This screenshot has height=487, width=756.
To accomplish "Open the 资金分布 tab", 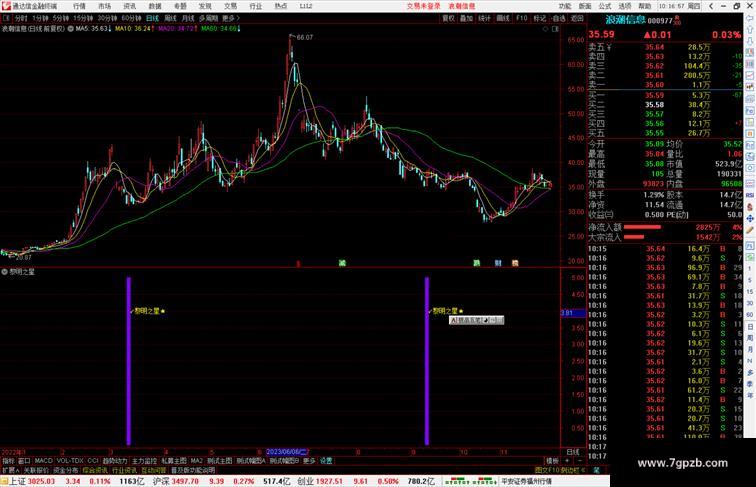I will click(66, 470).
